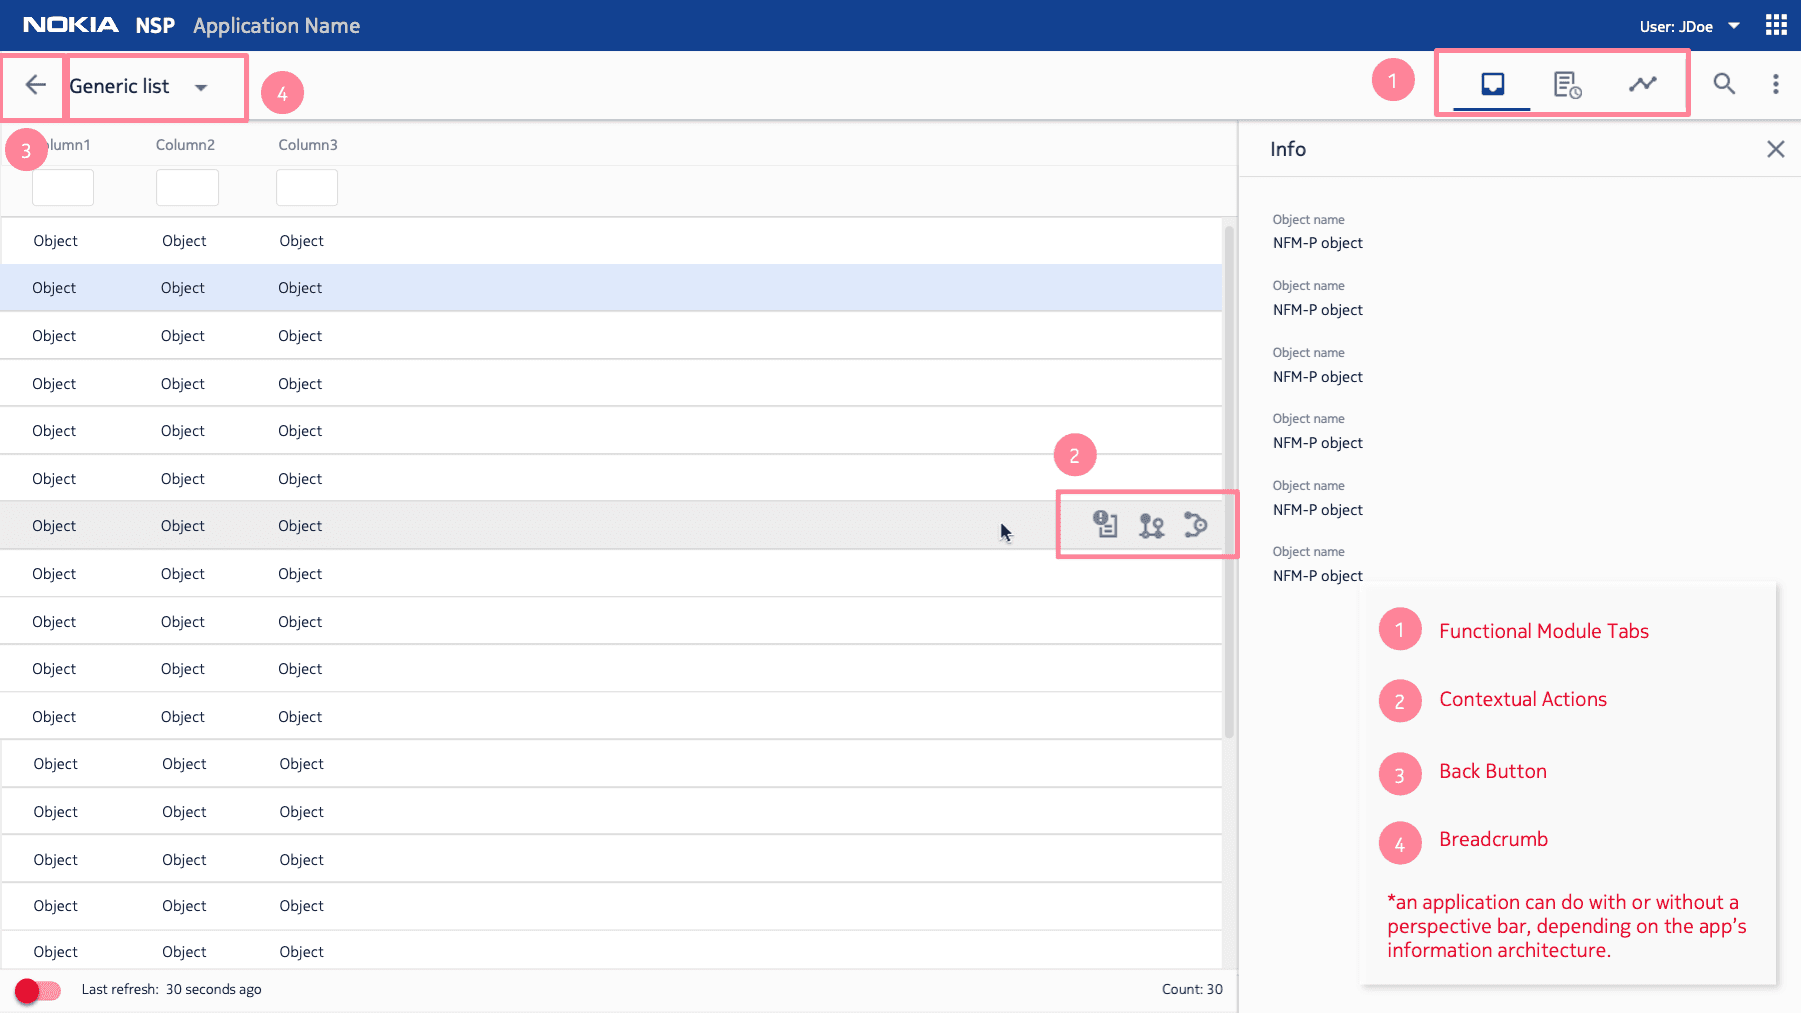Open the alarms contextual action on highlighted row
This screenshot has height=1013, width=1801.
pos(1105,524)
